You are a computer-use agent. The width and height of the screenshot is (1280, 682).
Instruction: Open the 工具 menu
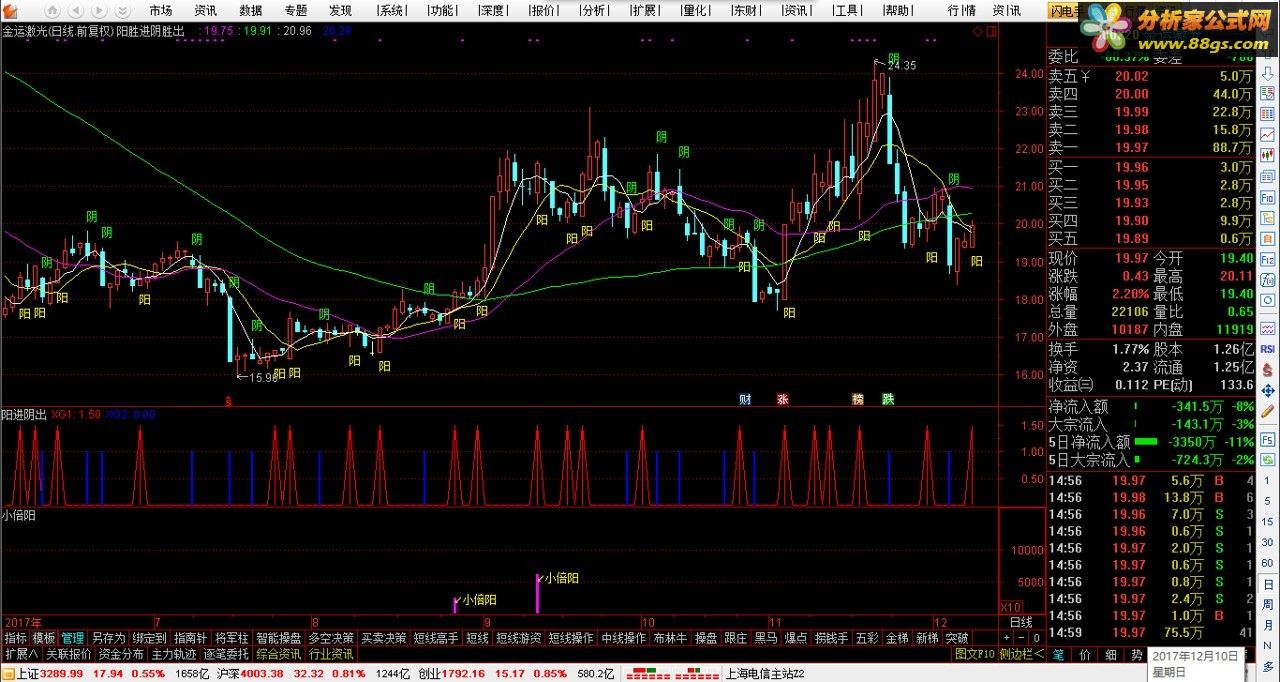pyautogui.click(x=847, y=10)
